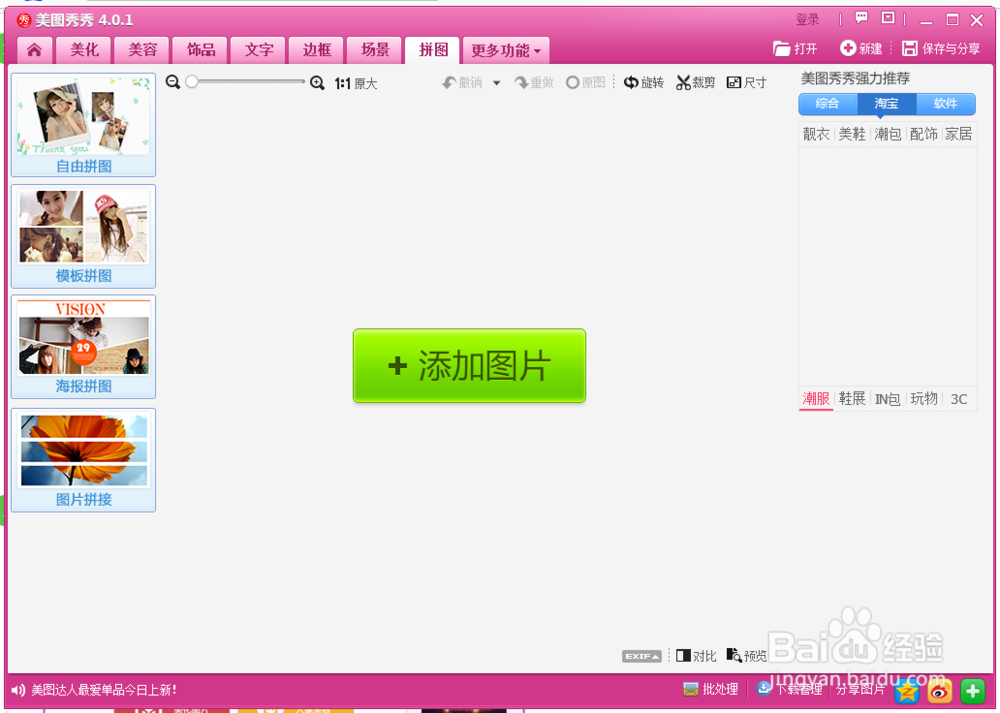This screenshot has width=1000, height=713.
Task: Select the 配饰 category
Action: 923,134
